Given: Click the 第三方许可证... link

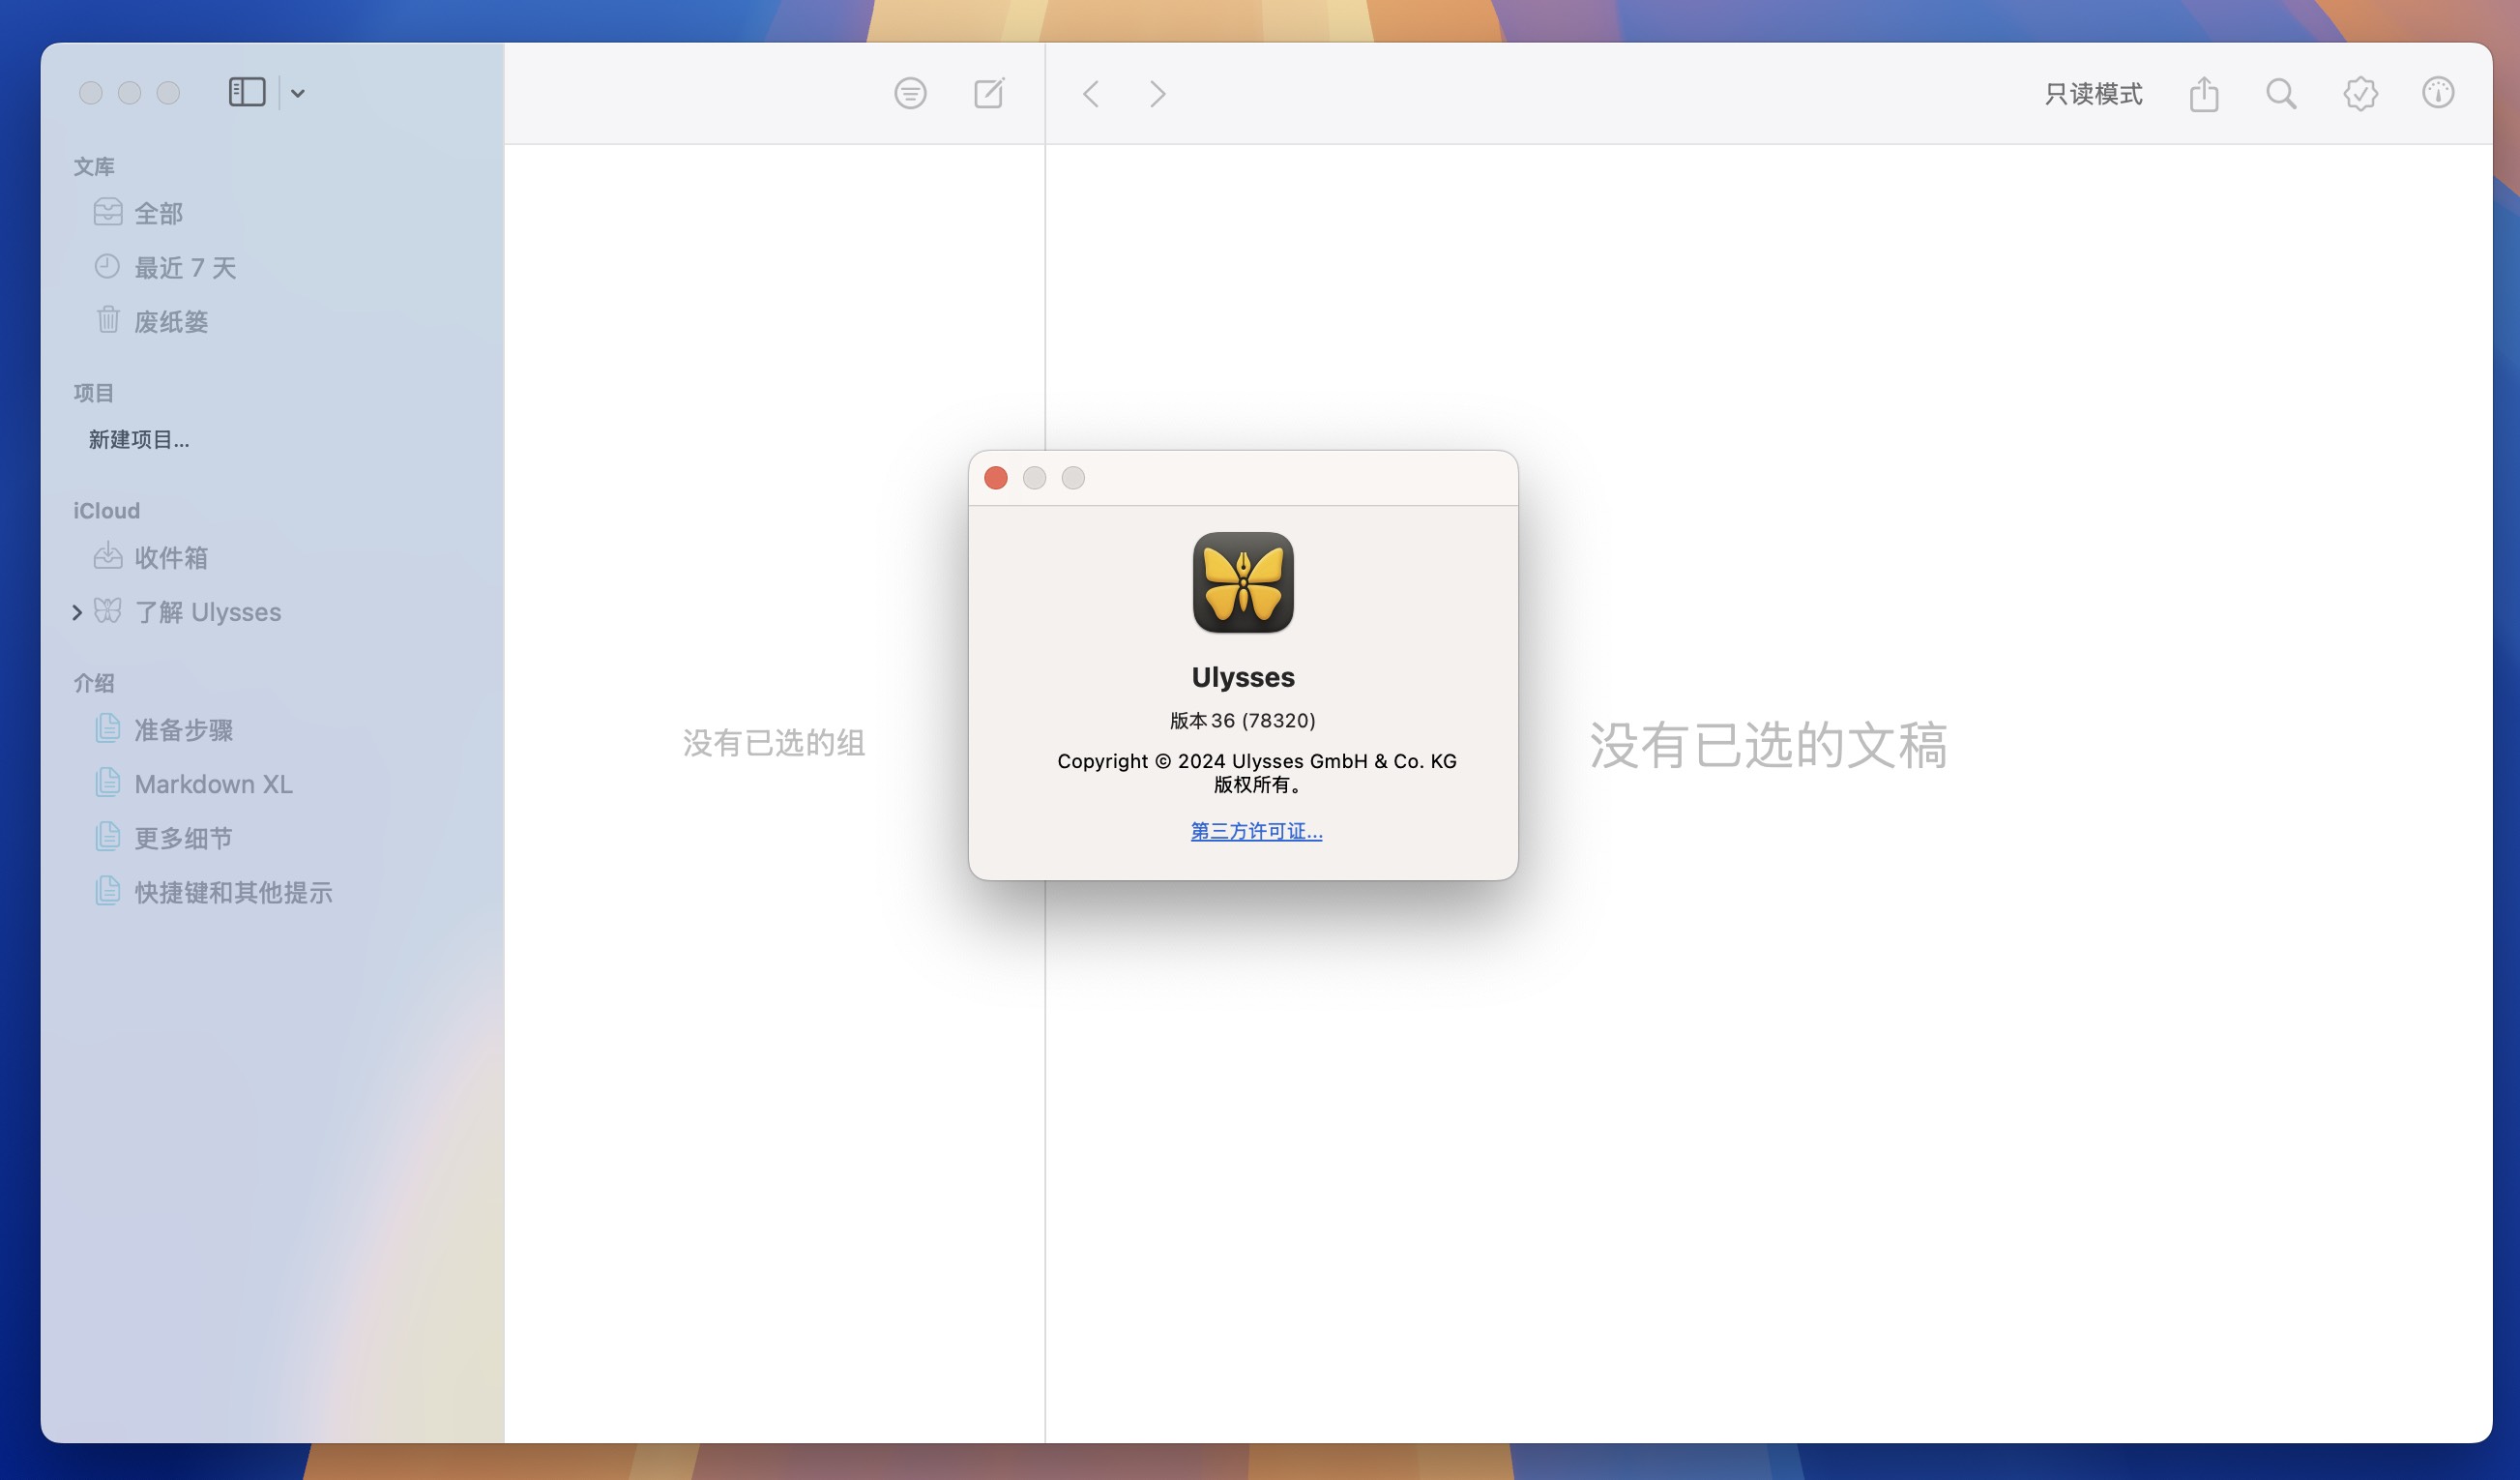Looking at the screenshot, I should coord(1256,831).
